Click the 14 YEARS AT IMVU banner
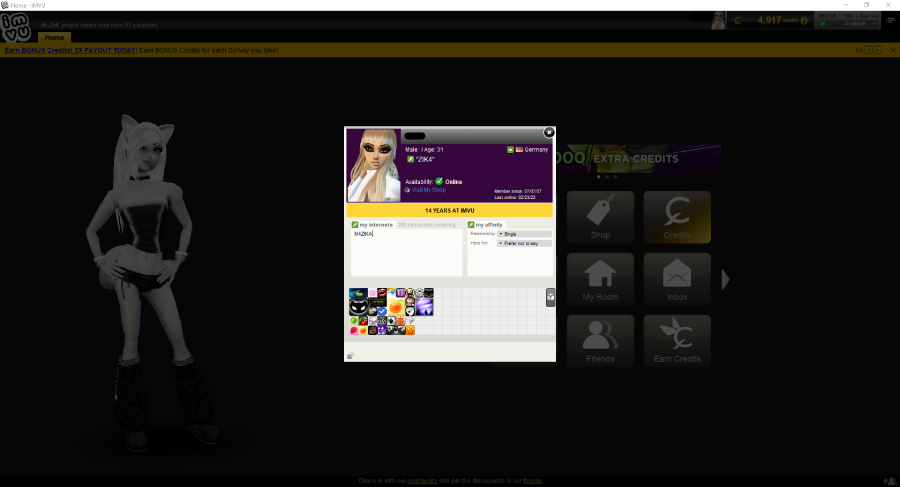Viewport: 900px width, 487px height. click(x=449, y=210)
